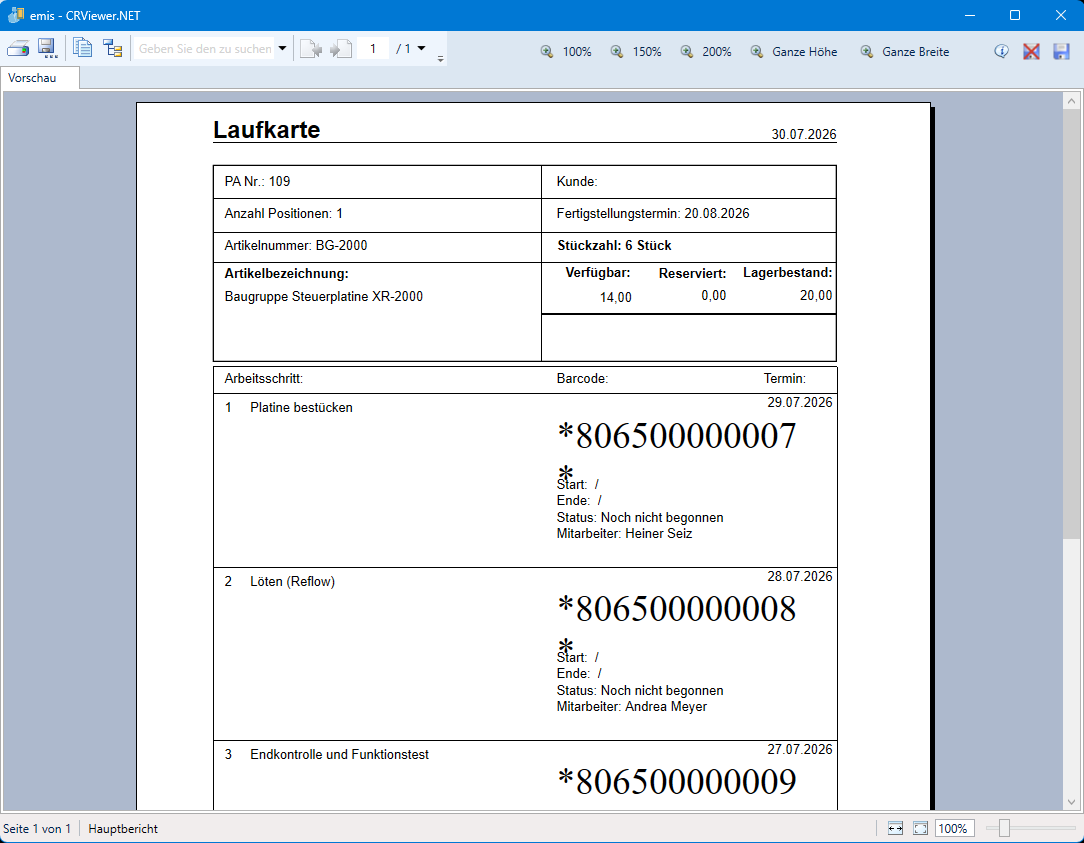
Task: Click the Verfügbar value 14,00
Action: [615, 297]
